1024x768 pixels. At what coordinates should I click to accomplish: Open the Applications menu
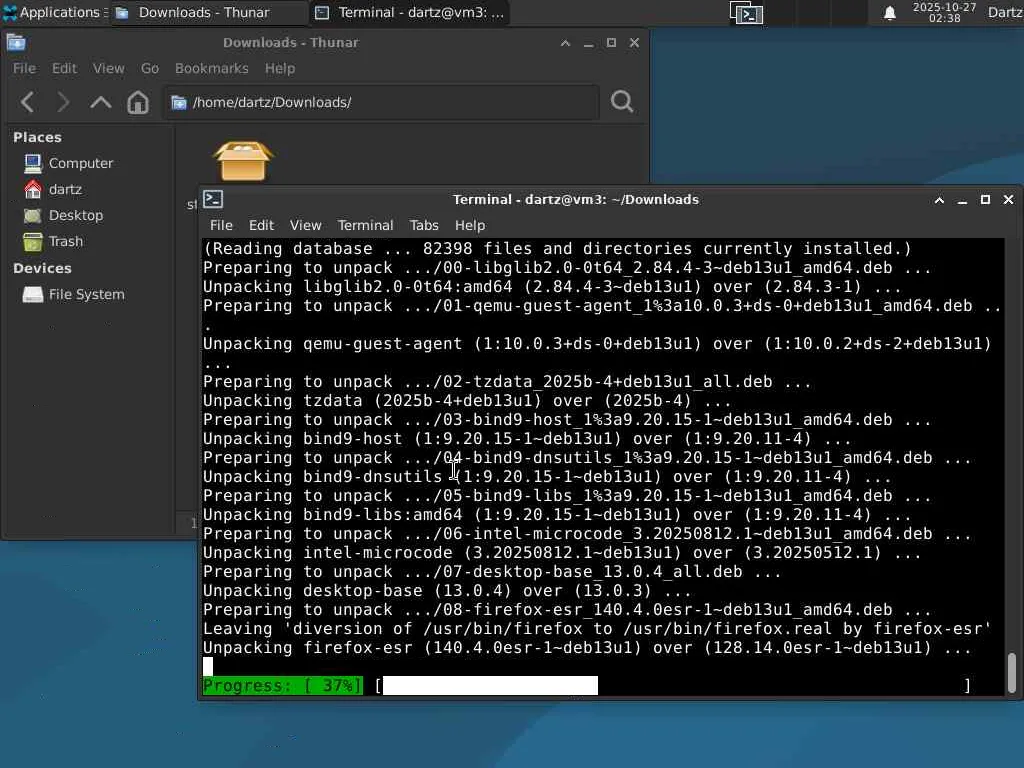coord(54,12)
